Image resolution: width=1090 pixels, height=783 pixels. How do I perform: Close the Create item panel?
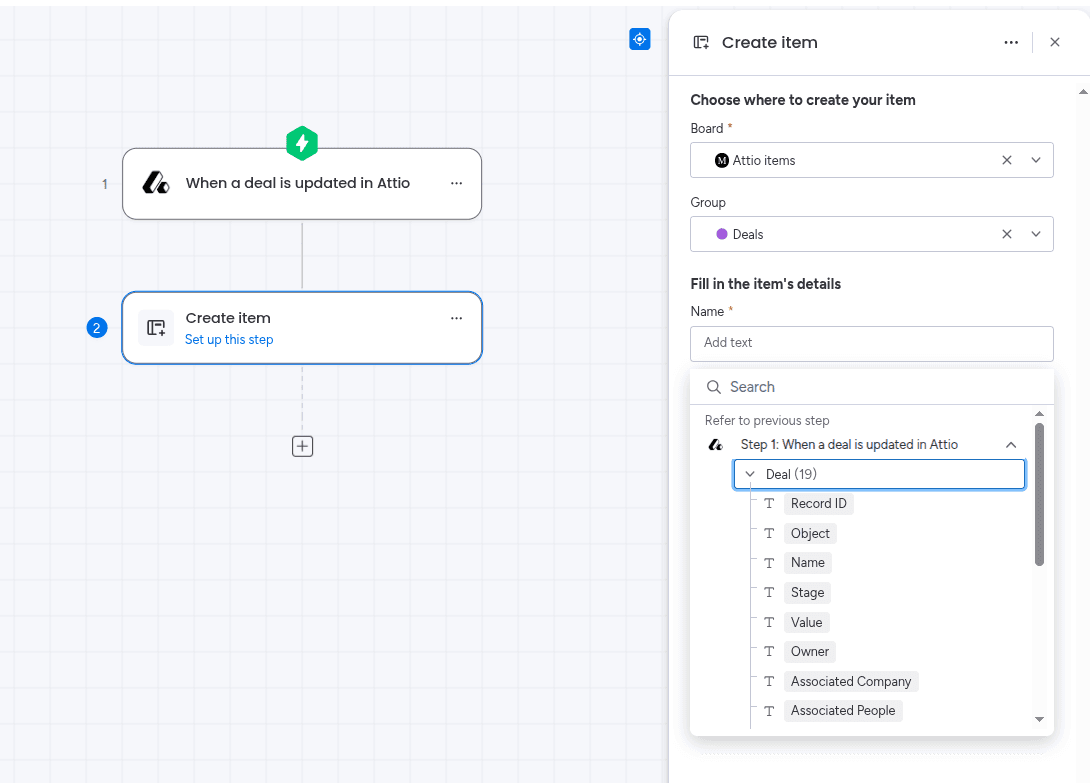[1055, 42]
